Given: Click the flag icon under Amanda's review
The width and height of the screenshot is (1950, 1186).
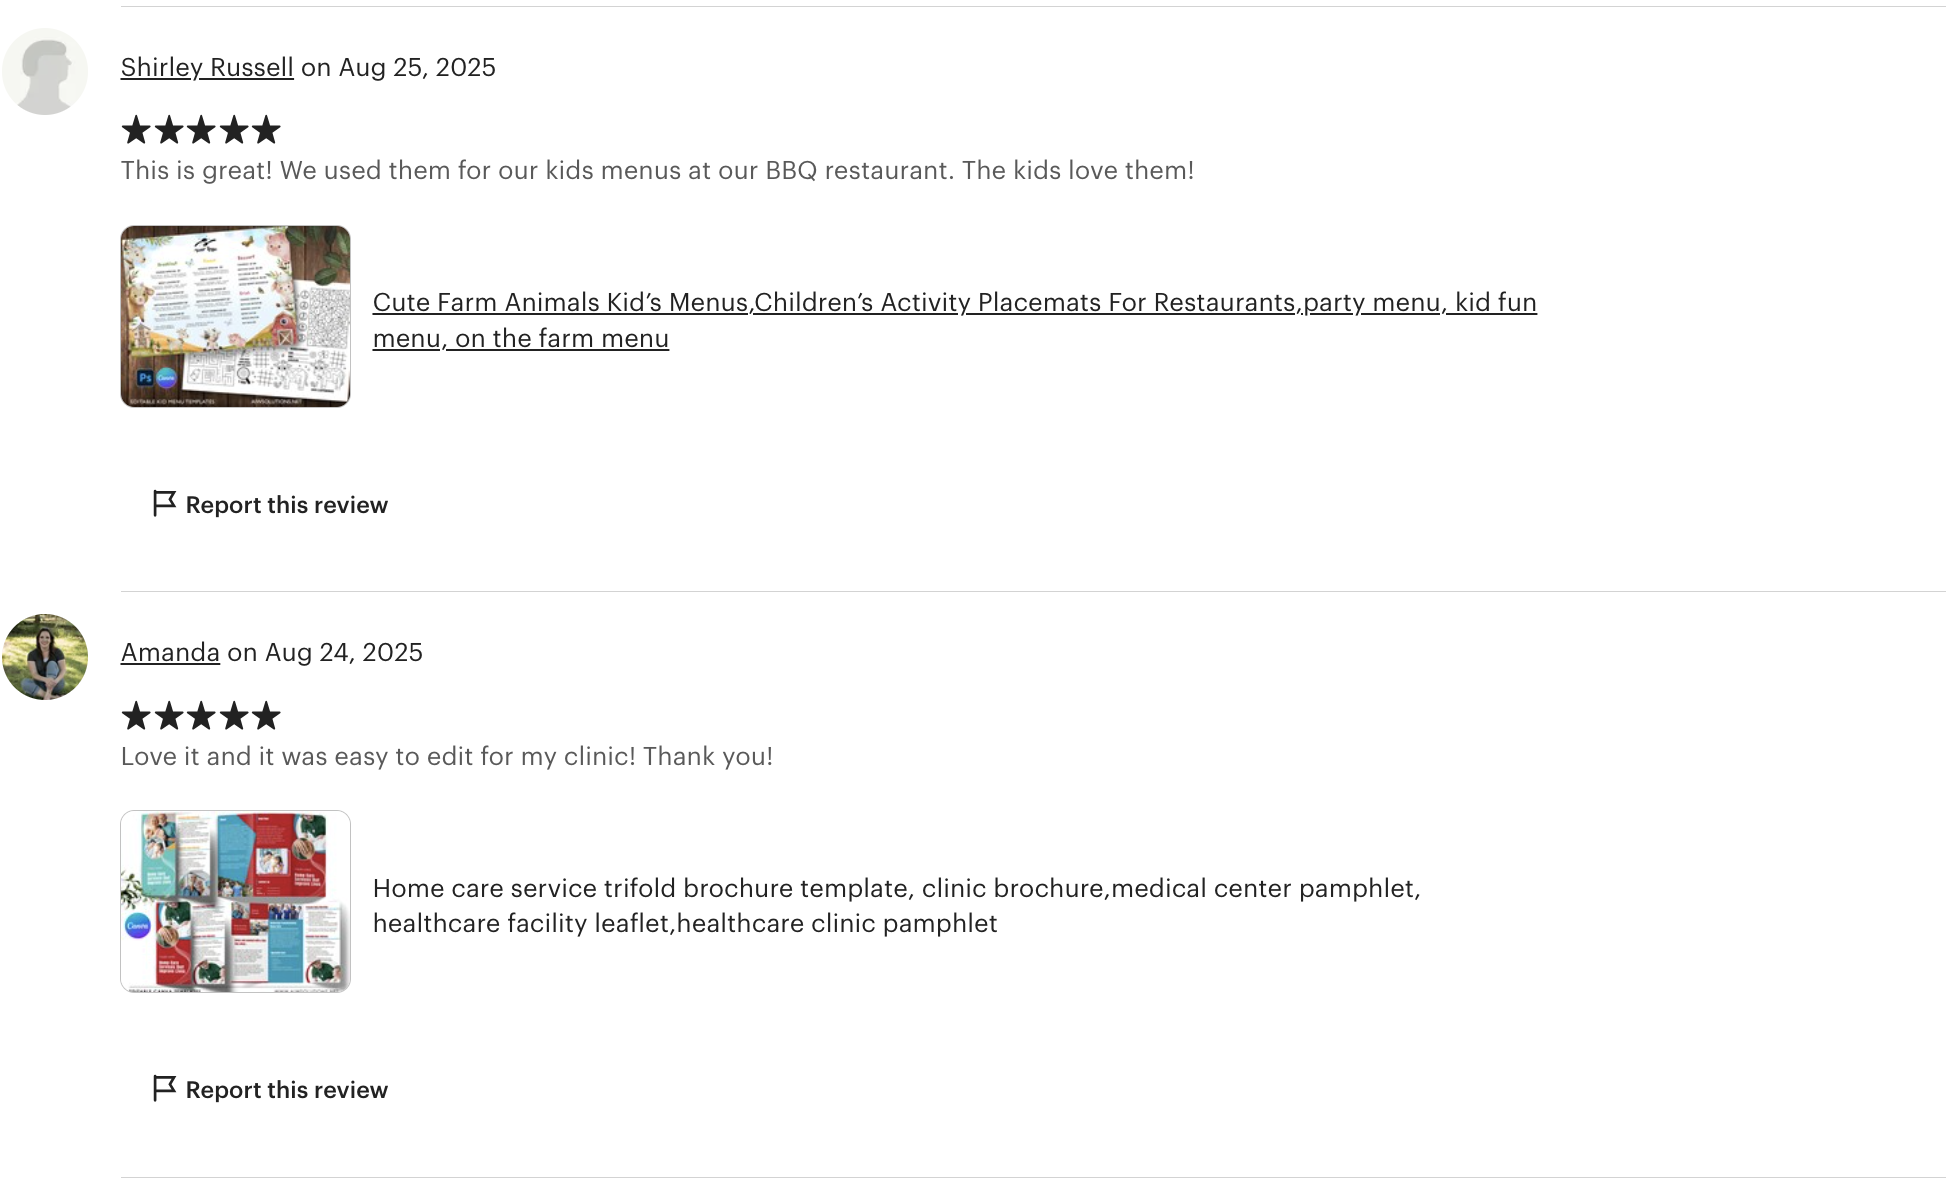Looking at the screenshot, I should click(x=164, y=1089).
